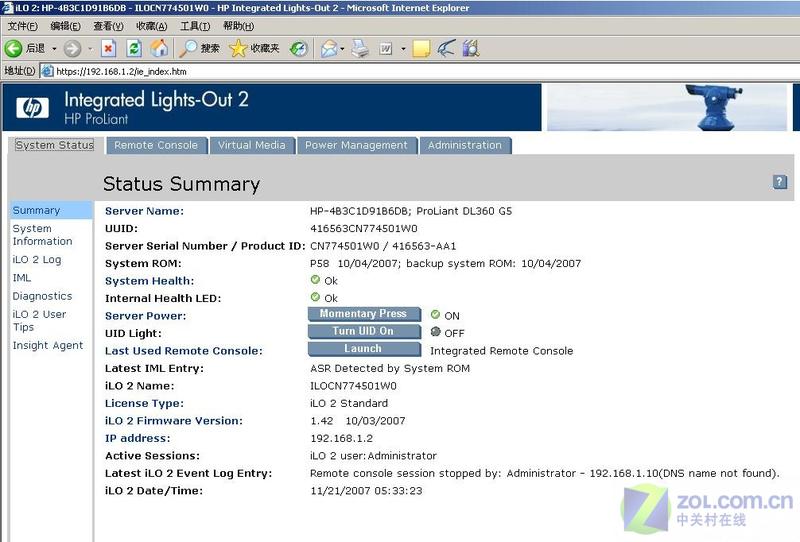This screenshot has height=542, width=800.
Task: Click the green Server Power ON indicator
Action: [x=435, y=314]
